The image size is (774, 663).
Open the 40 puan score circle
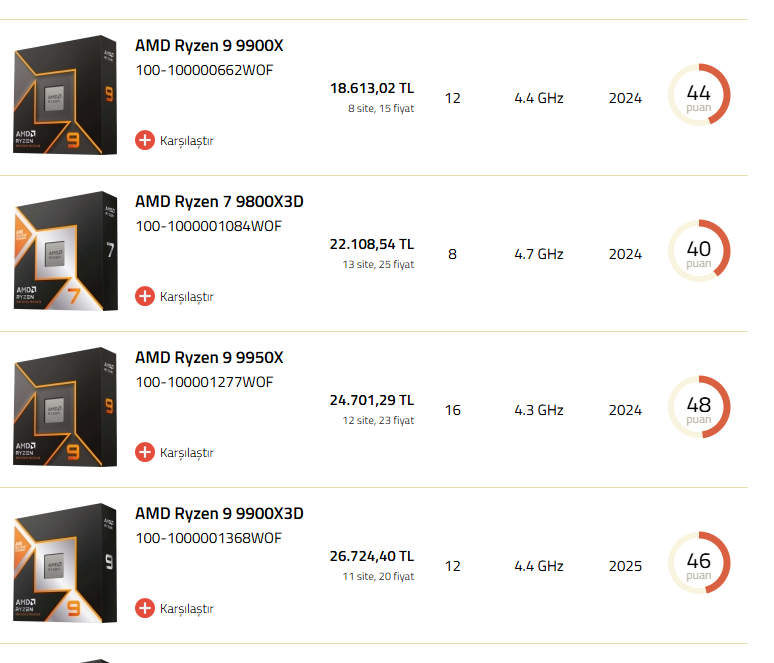(699, 251)
